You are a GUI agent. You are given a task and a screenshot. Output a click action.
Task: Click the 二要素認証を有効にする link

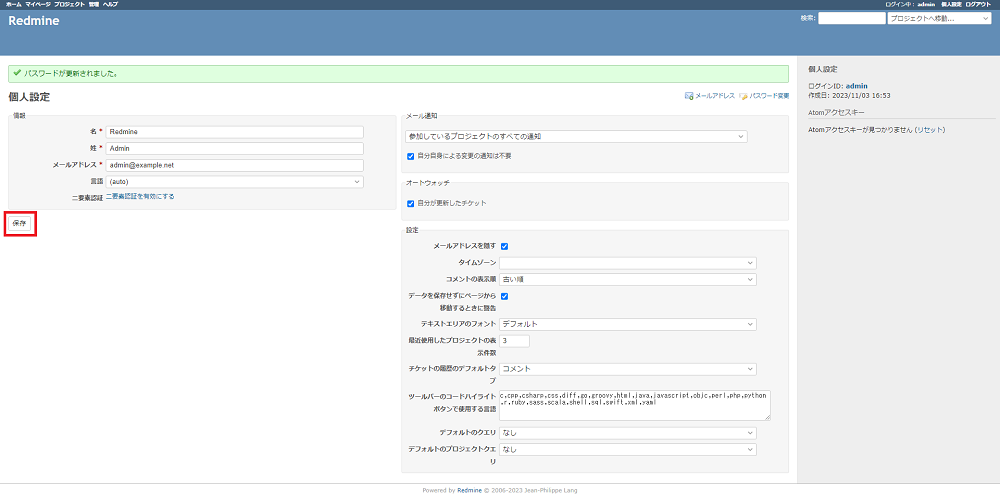click(x=140, y=197)
